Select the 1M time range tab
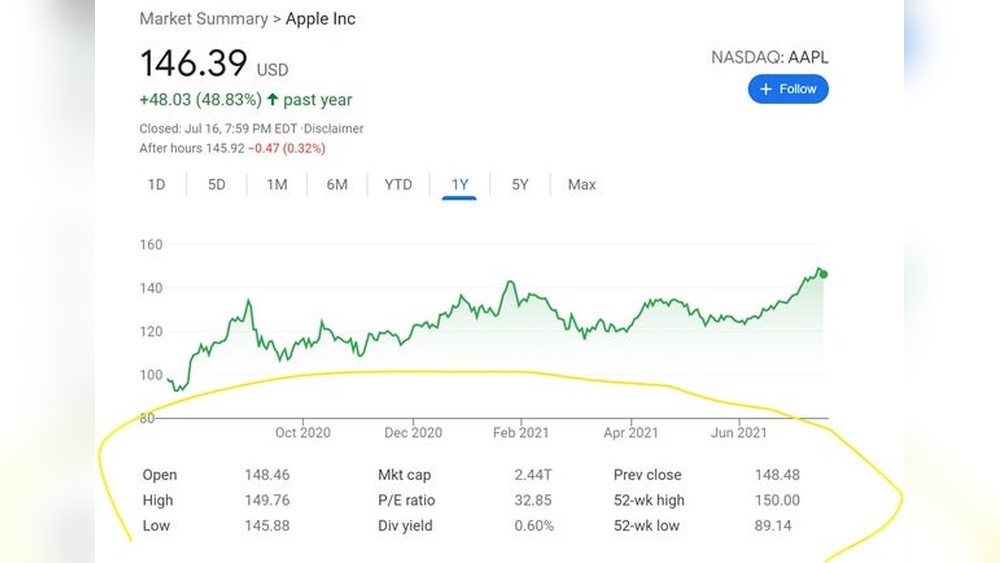 click(x=277, y=185)
